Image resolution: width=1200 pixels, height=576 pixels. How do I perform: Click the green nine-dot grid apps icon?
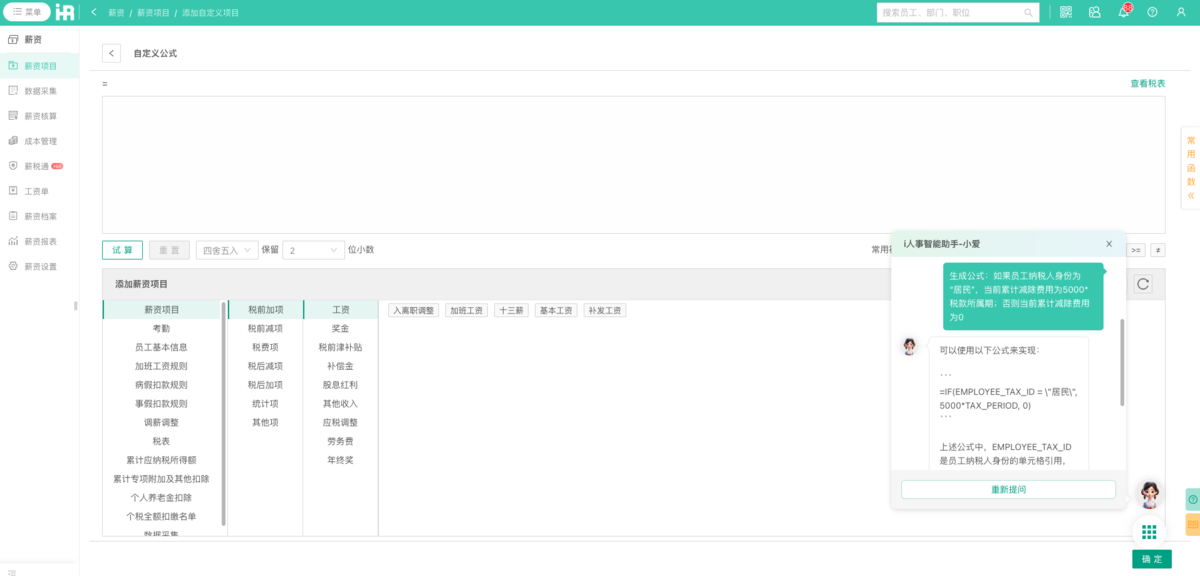click(x=1149, y=532)
